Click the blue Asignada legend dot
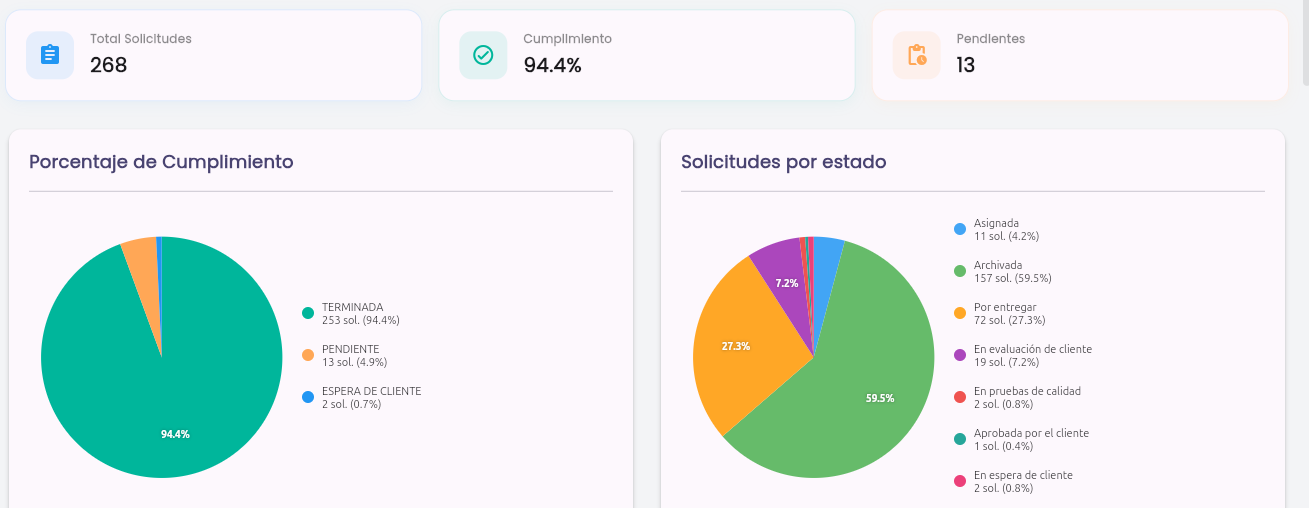This screenshot has height=508, width=1309. [x=960, y=230]
